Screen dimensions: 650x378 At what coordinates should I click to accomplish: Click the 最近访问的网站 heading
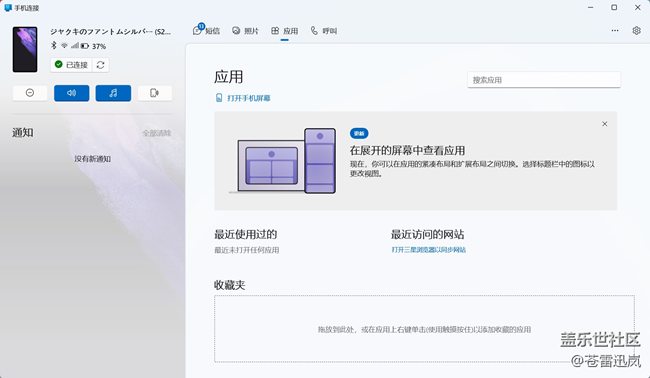[x=427, y=235]
